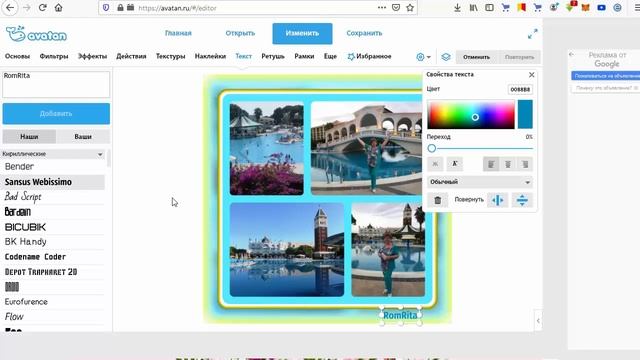Open the Главная tab
The height and width of the screenshot is (360, 640).
pyautogui.click(x=178, y=33)
